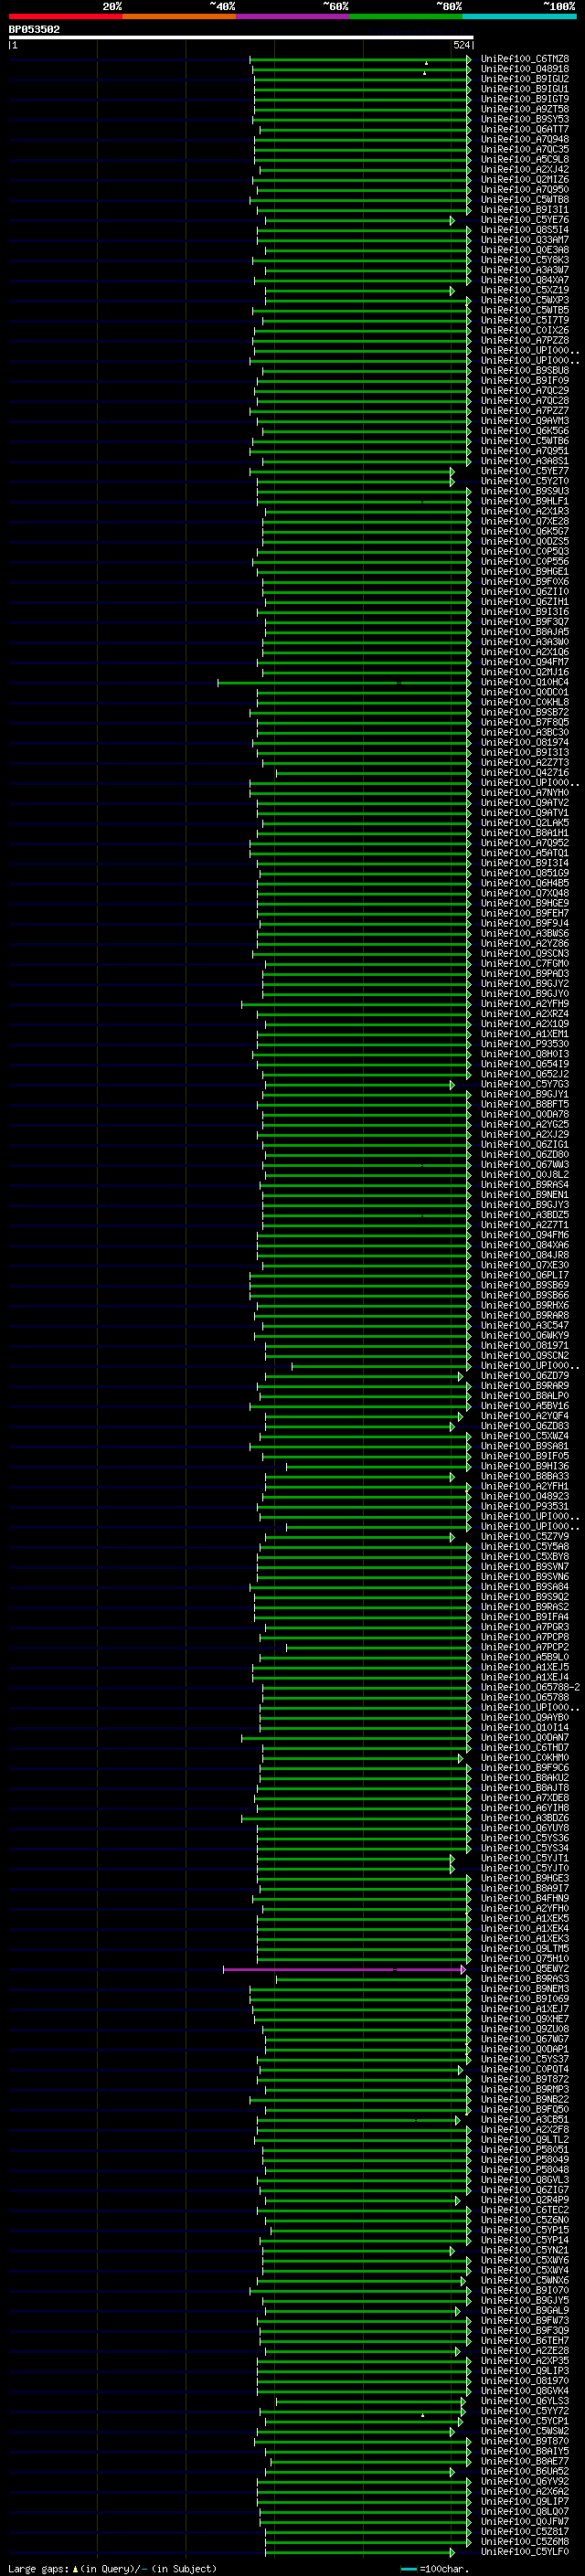
Task: Click the UniRef100_B9FEH7 label
Action: point(525,914)
